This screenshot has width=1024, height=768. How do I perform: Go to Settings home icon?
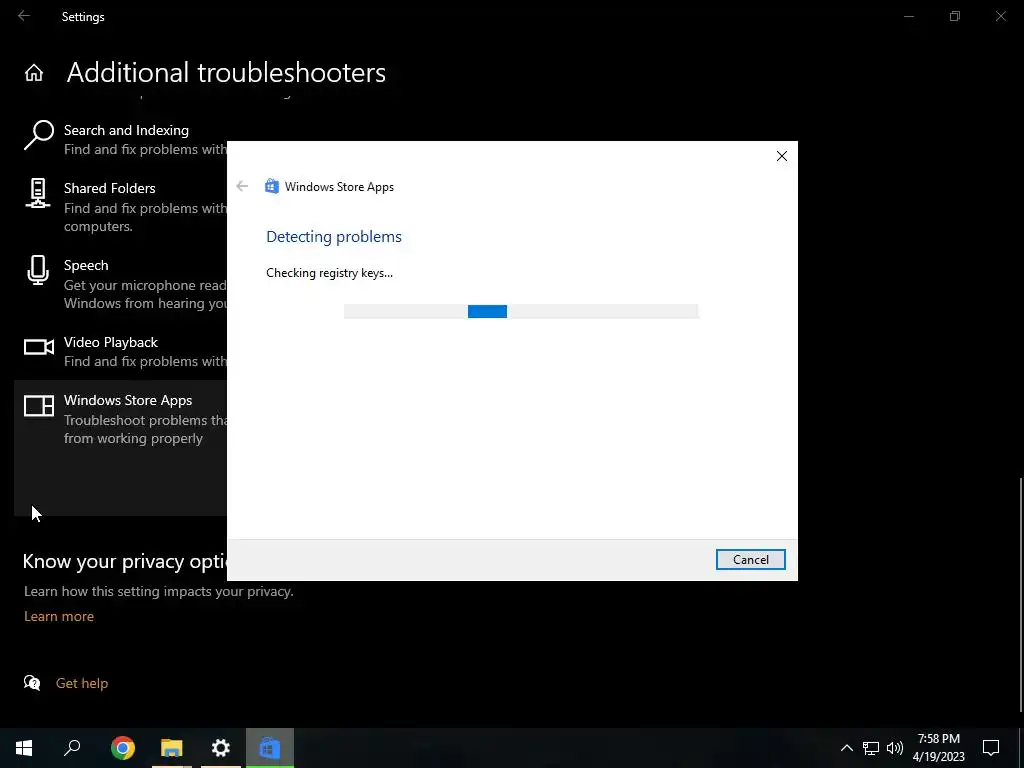pos(34,72)
